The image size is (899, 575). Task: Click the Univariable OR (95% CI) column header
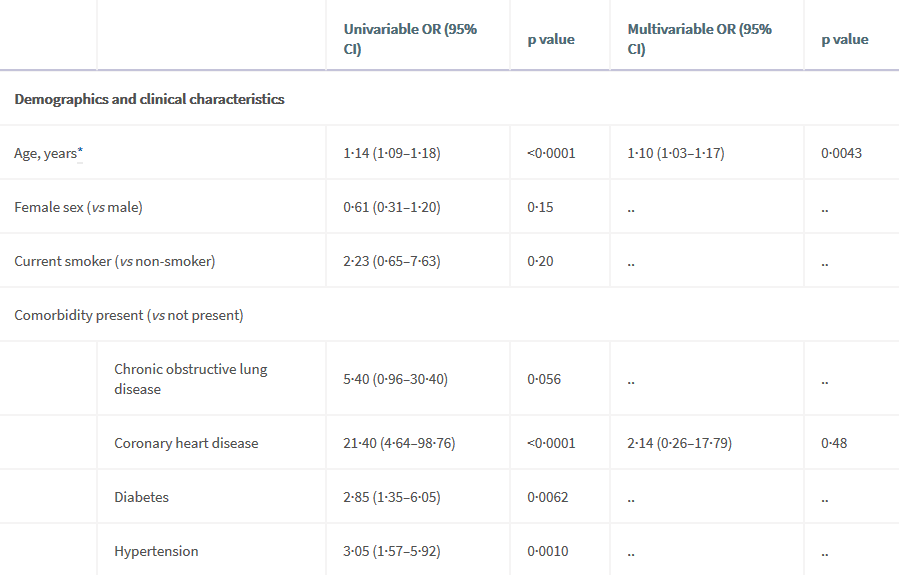410,39
